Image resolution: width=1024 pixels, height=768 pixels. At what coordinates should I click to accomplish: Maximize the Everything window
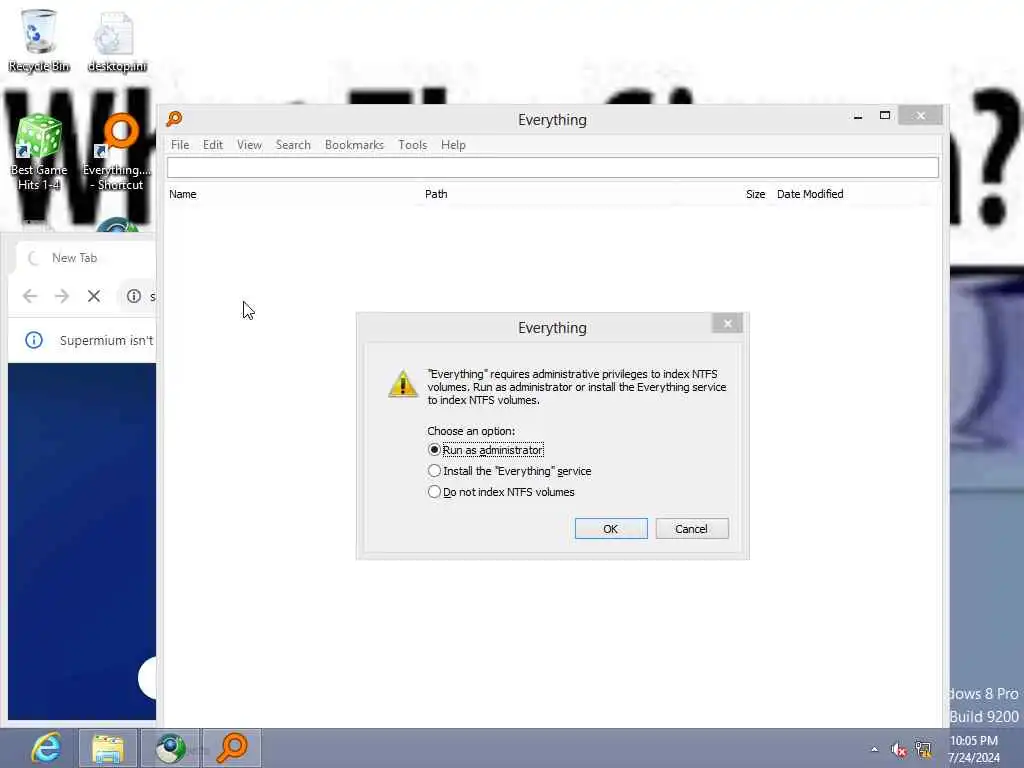(x=885, y=116)
